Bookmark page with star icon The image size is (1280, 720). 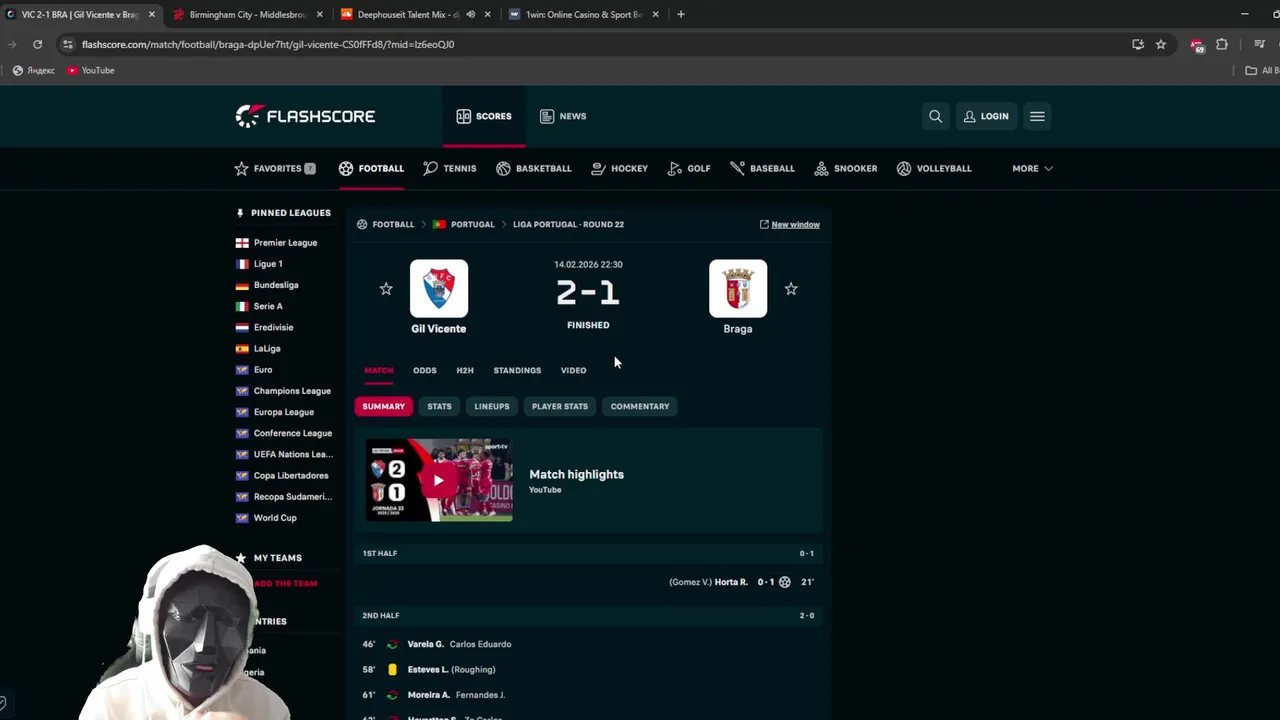point(1161,44)
